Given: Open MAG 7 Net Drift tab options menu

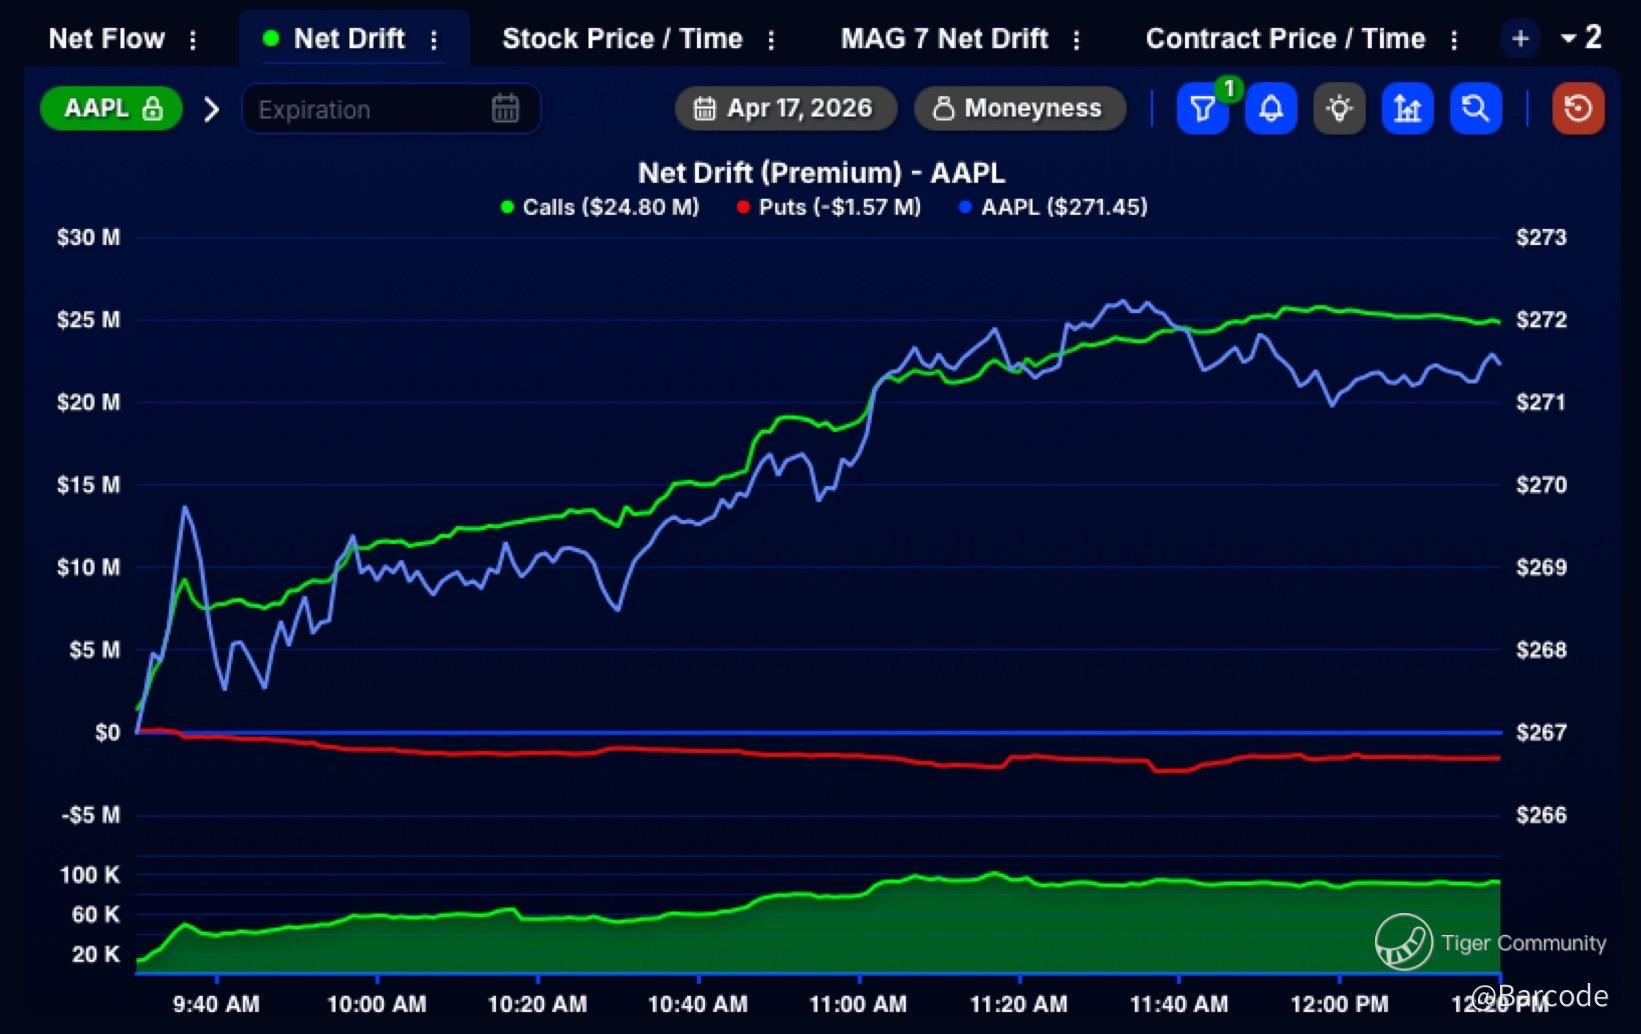Looking at the screenshot, I should click(1076, 40).
